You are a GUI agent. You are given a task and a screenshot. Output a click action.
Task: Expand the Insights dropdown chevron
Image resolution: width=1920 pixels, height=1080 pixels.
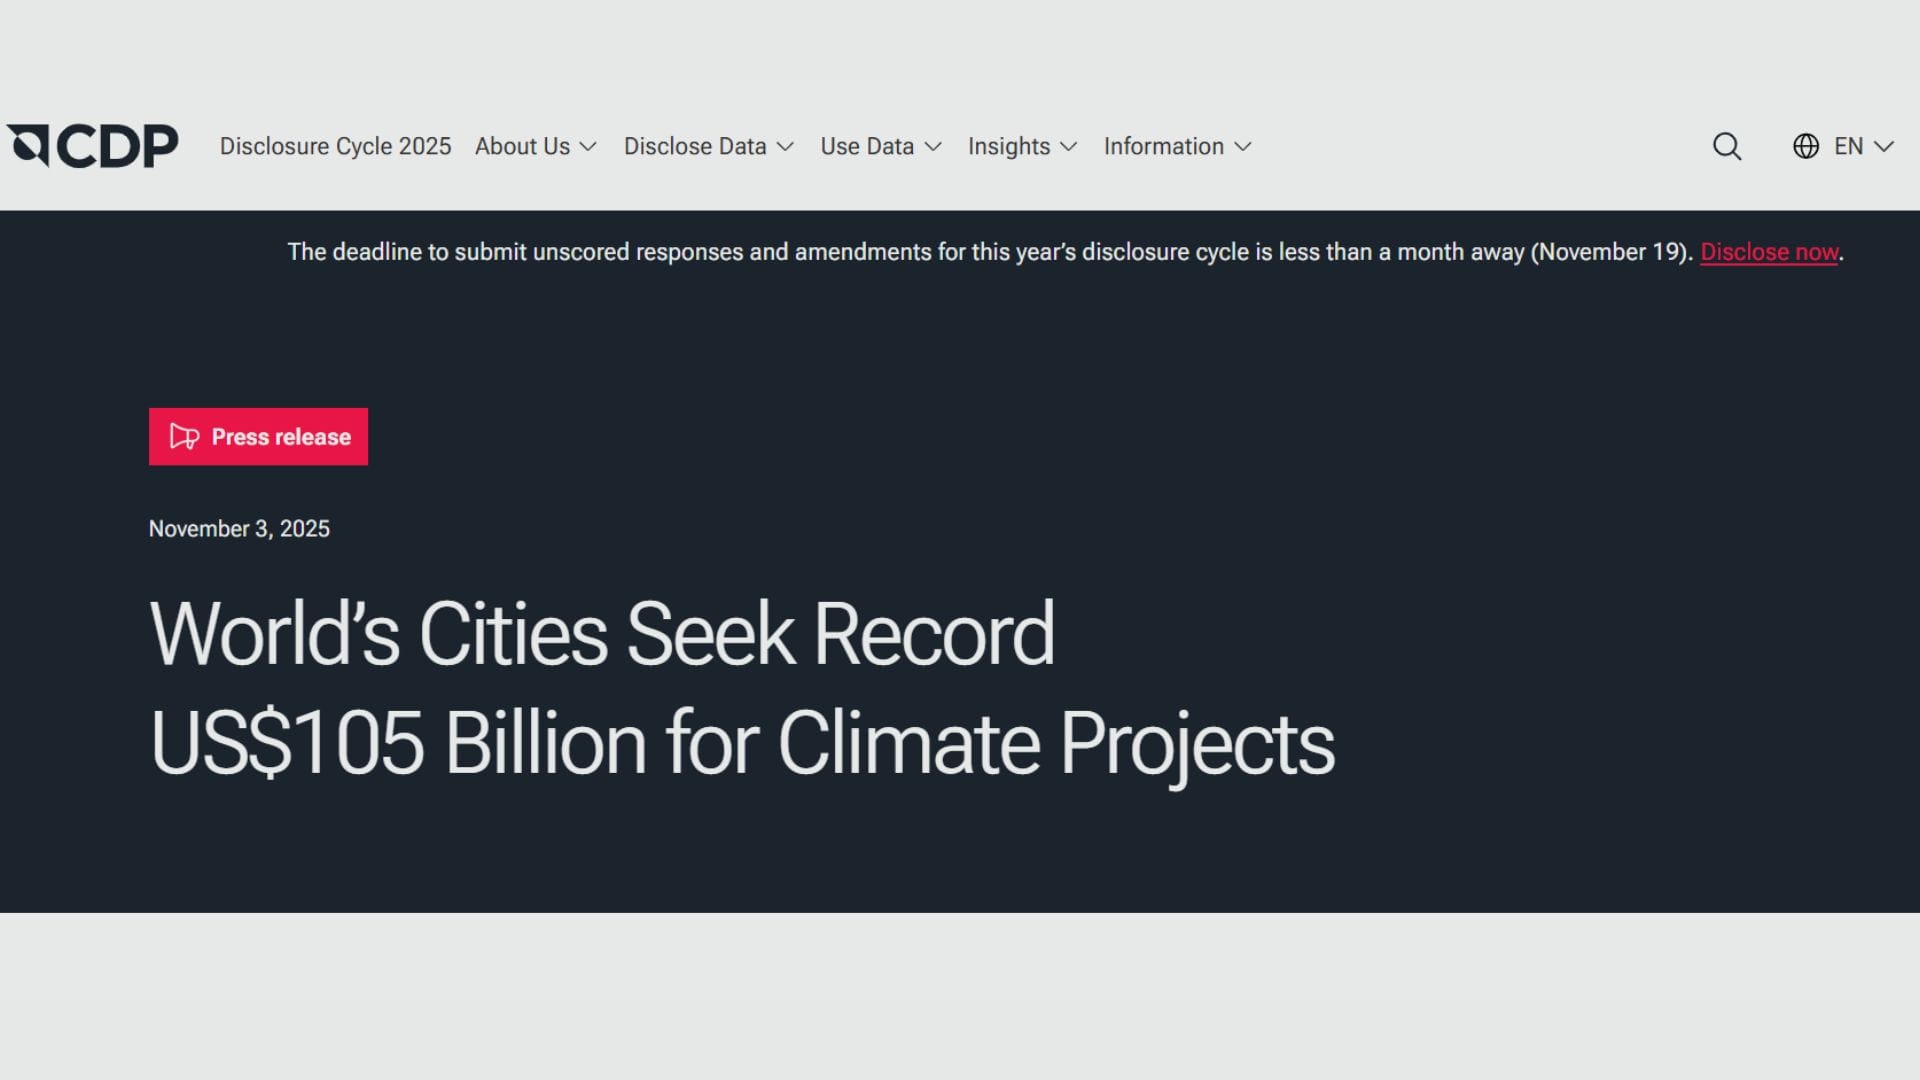pyautogui.click(x=1070, y=147)
